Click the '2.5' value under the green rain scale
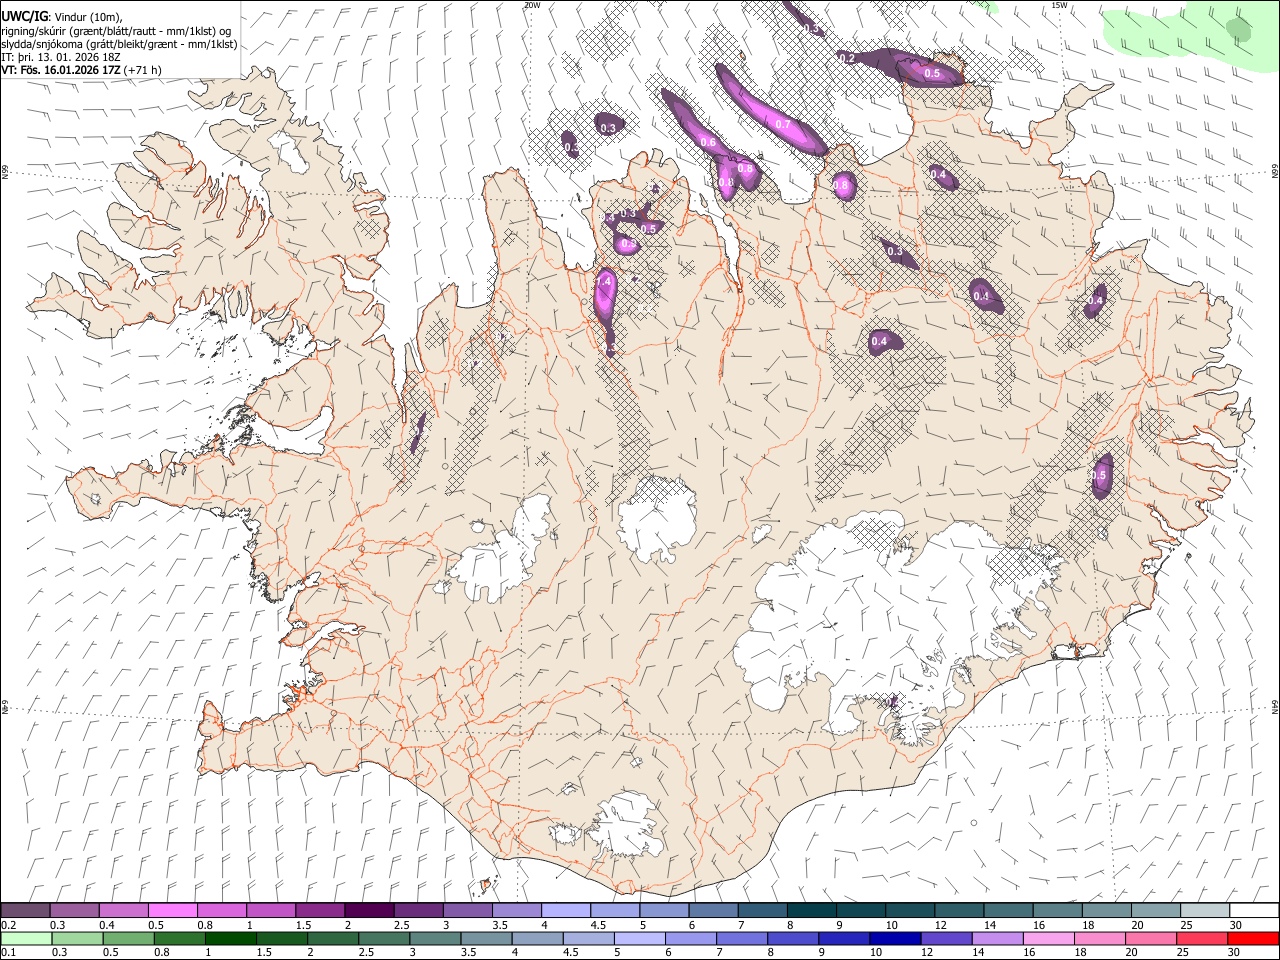Viewport: 1280px width, 960px height. point(366,953)
